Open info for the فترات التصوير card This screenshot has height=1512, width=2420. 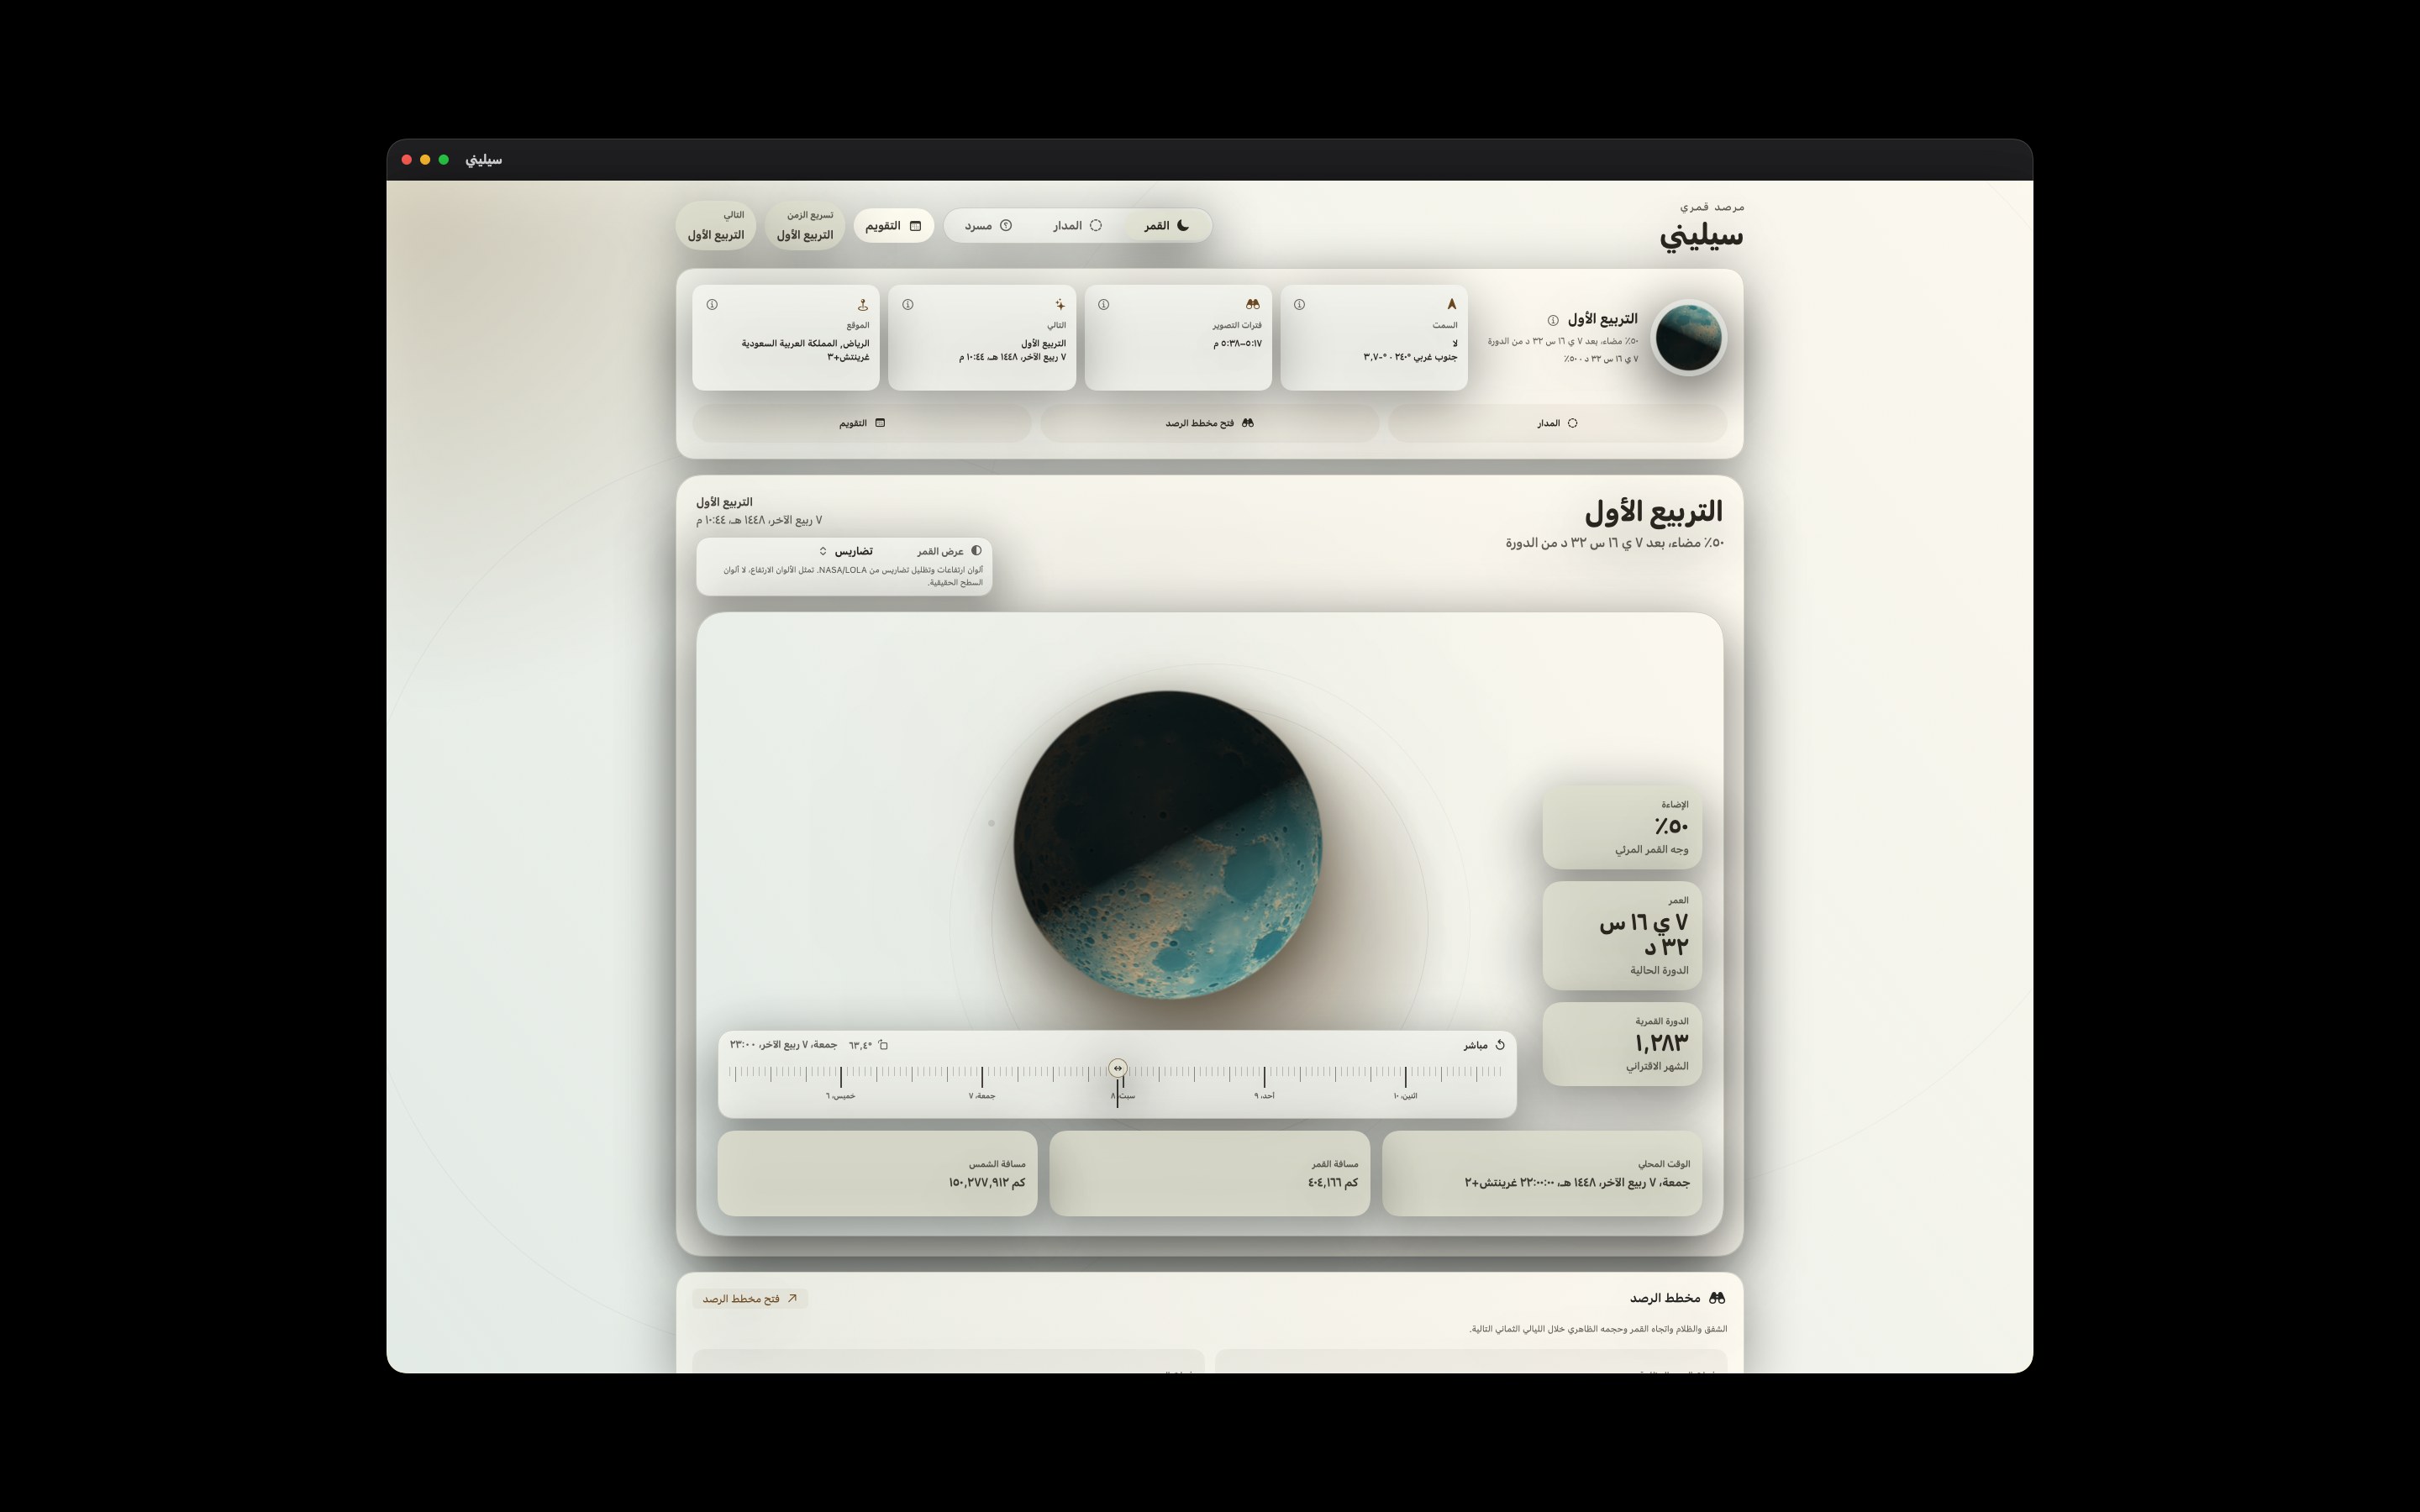point(1103,304)
